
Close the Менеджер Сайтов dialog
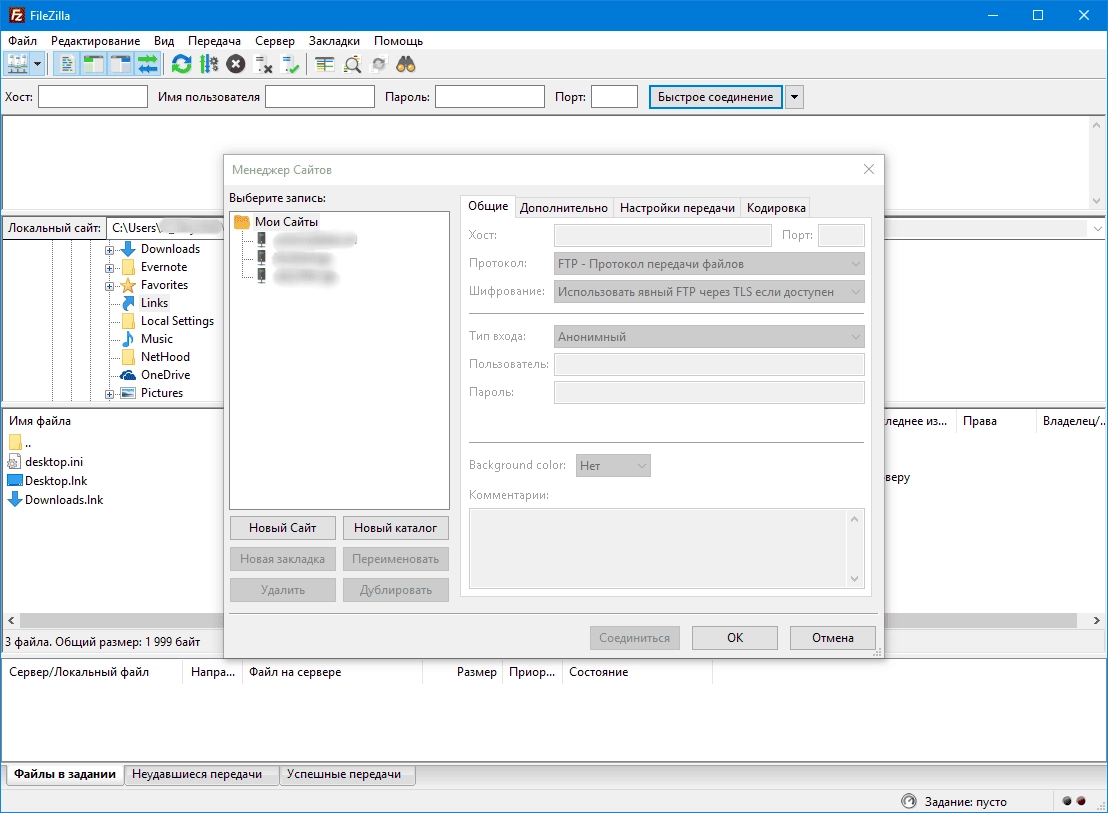[868, 170]
